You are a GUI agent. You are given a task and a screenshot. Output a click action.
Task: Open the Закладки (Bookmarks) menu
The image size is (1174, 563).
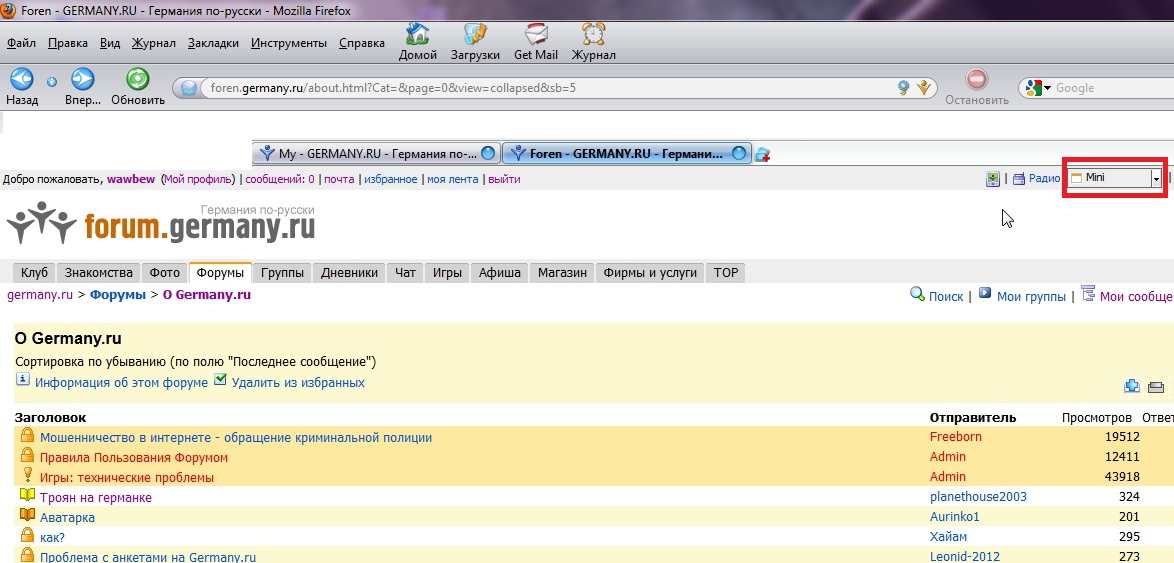coord(213,43)
